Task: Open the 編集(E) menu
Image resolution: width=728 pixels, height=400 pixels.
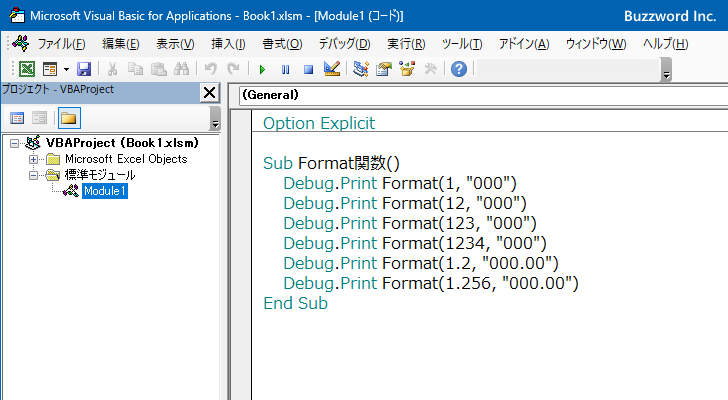Action: point(121,44)
